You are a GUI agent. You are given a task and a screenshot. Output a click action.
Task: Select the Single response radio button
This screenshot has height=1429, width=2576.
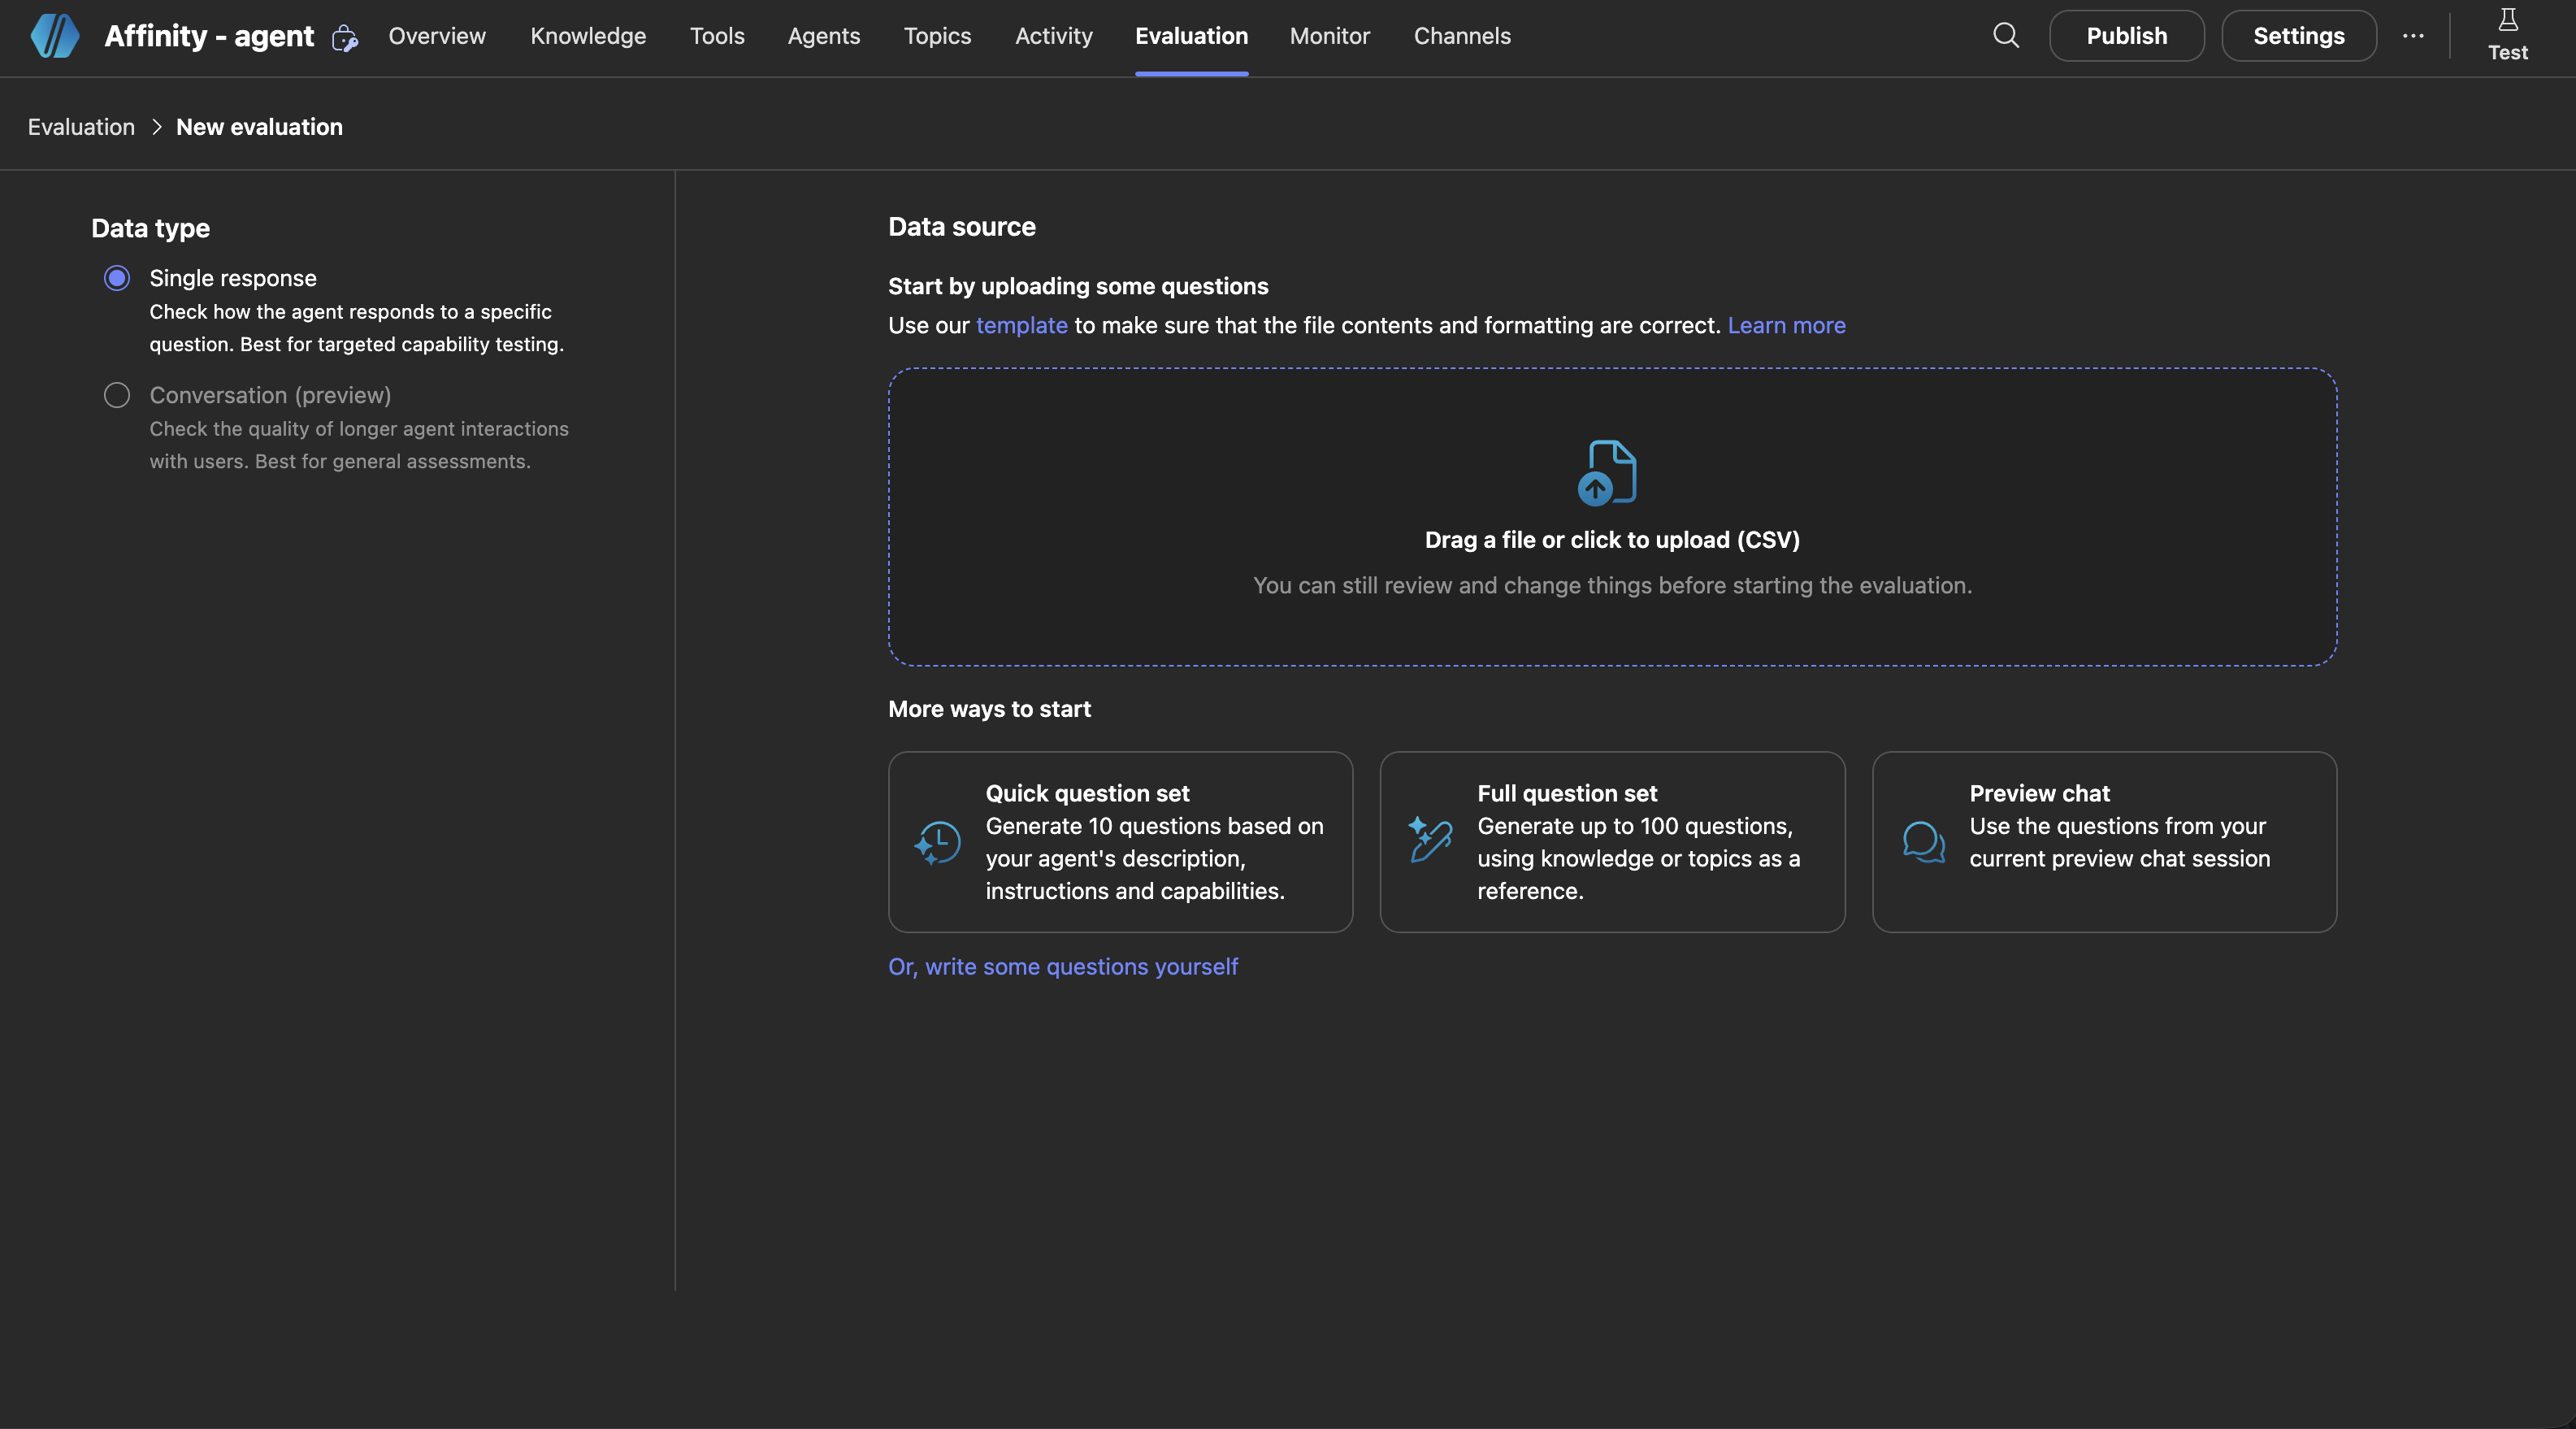pos(117,278)
